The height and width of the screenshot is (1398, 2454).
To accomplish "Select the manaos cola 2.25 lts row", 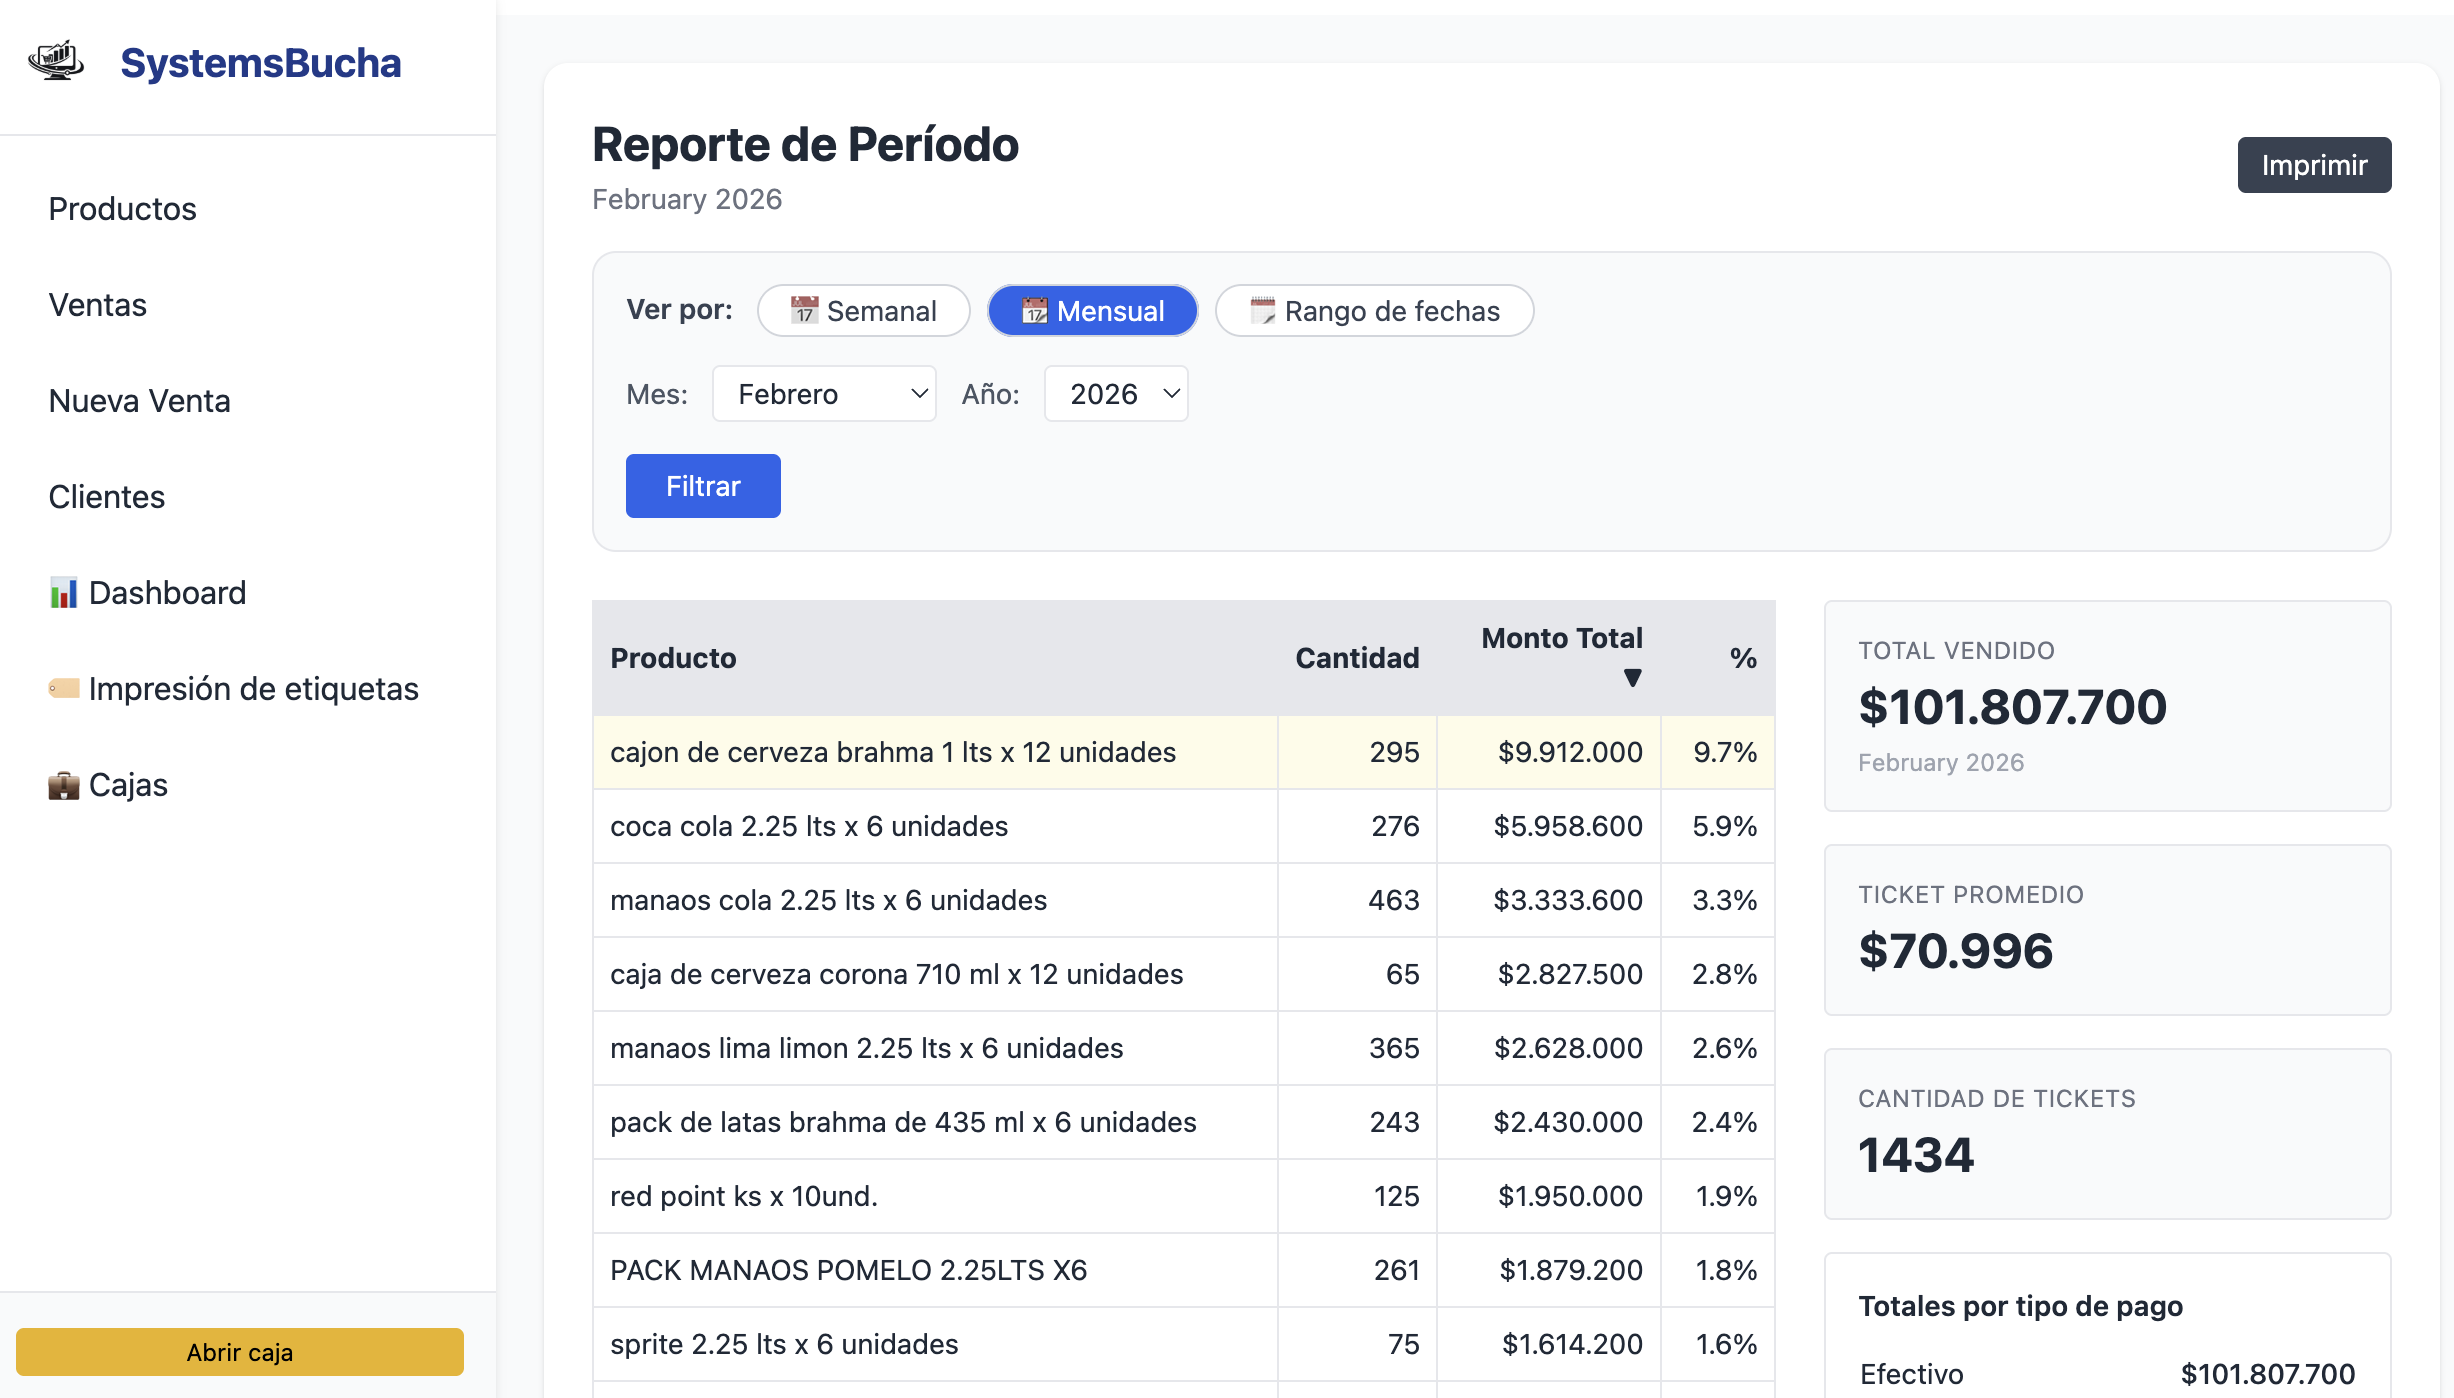I will [x=1184, y=900].
